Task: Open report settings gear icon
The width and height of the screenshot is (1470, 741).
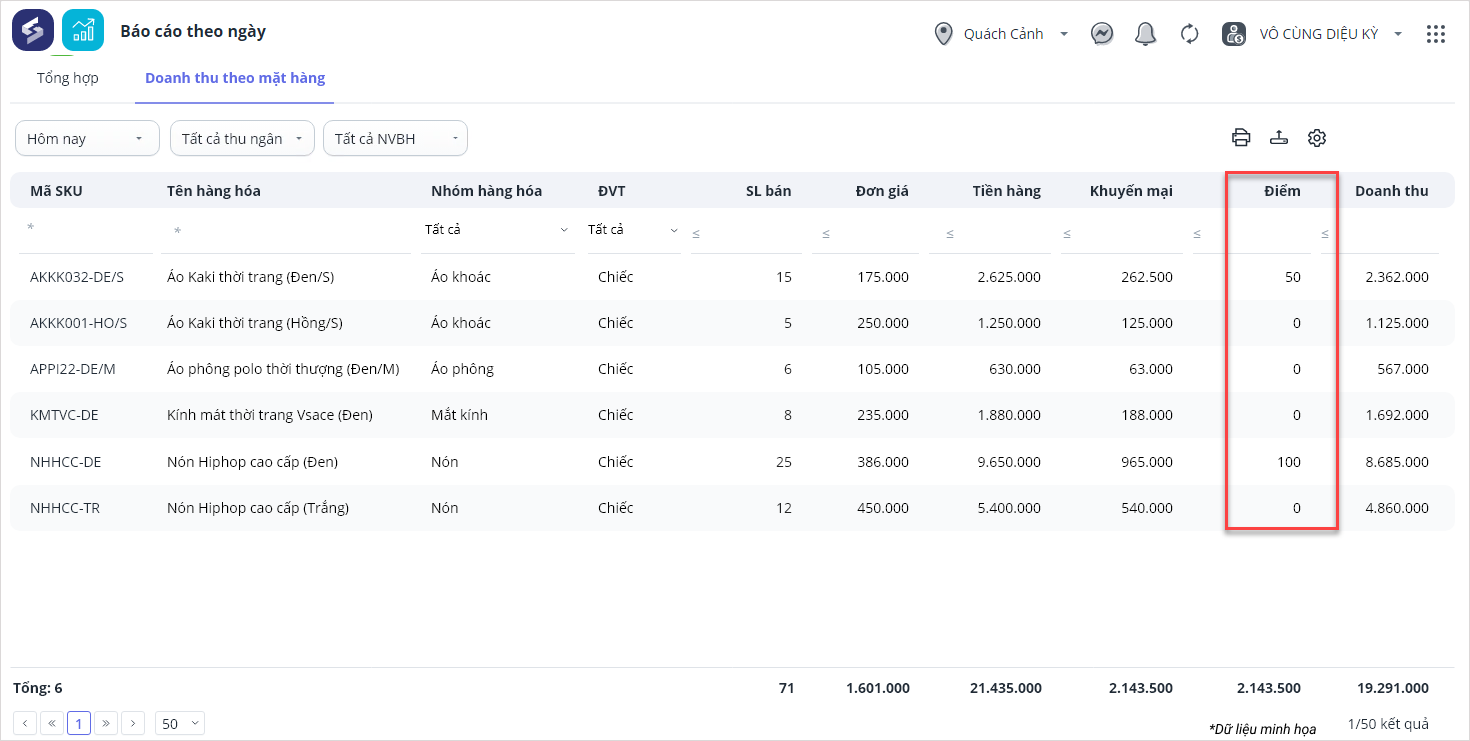Action: pyautogui.click(x=1317, y=138)
